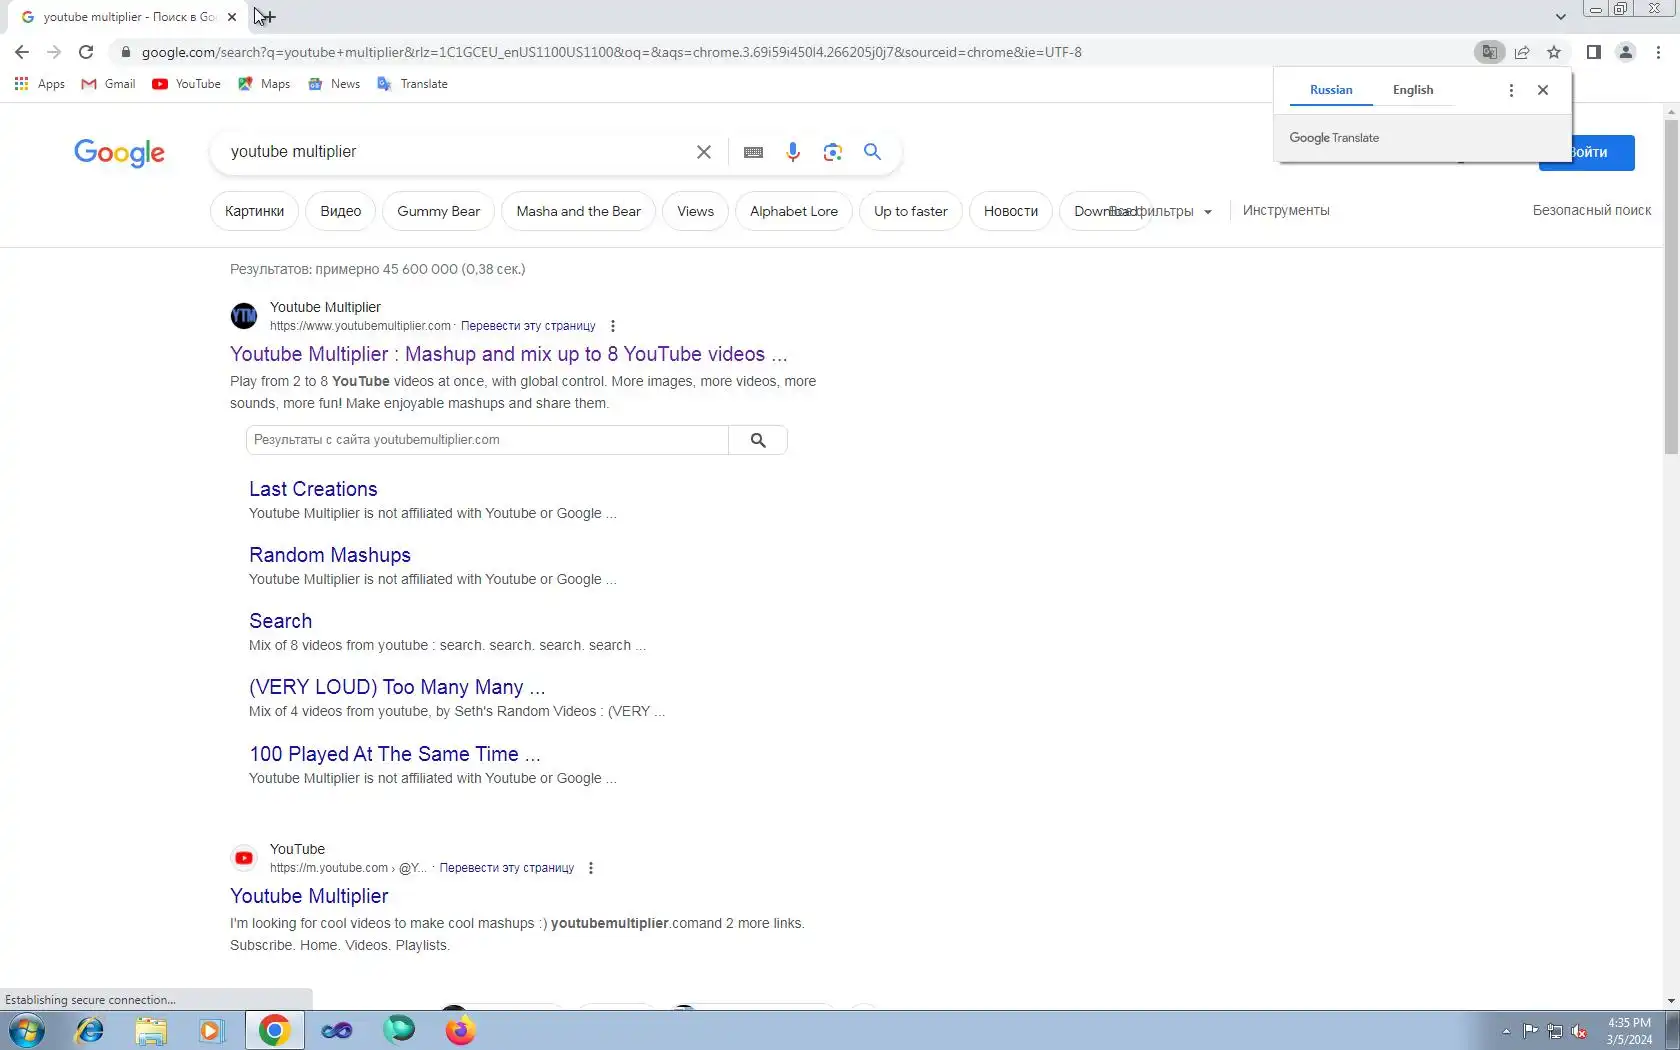Go back to the previous page
This screenshot has width=1680, height=1050.
(22, 52)
